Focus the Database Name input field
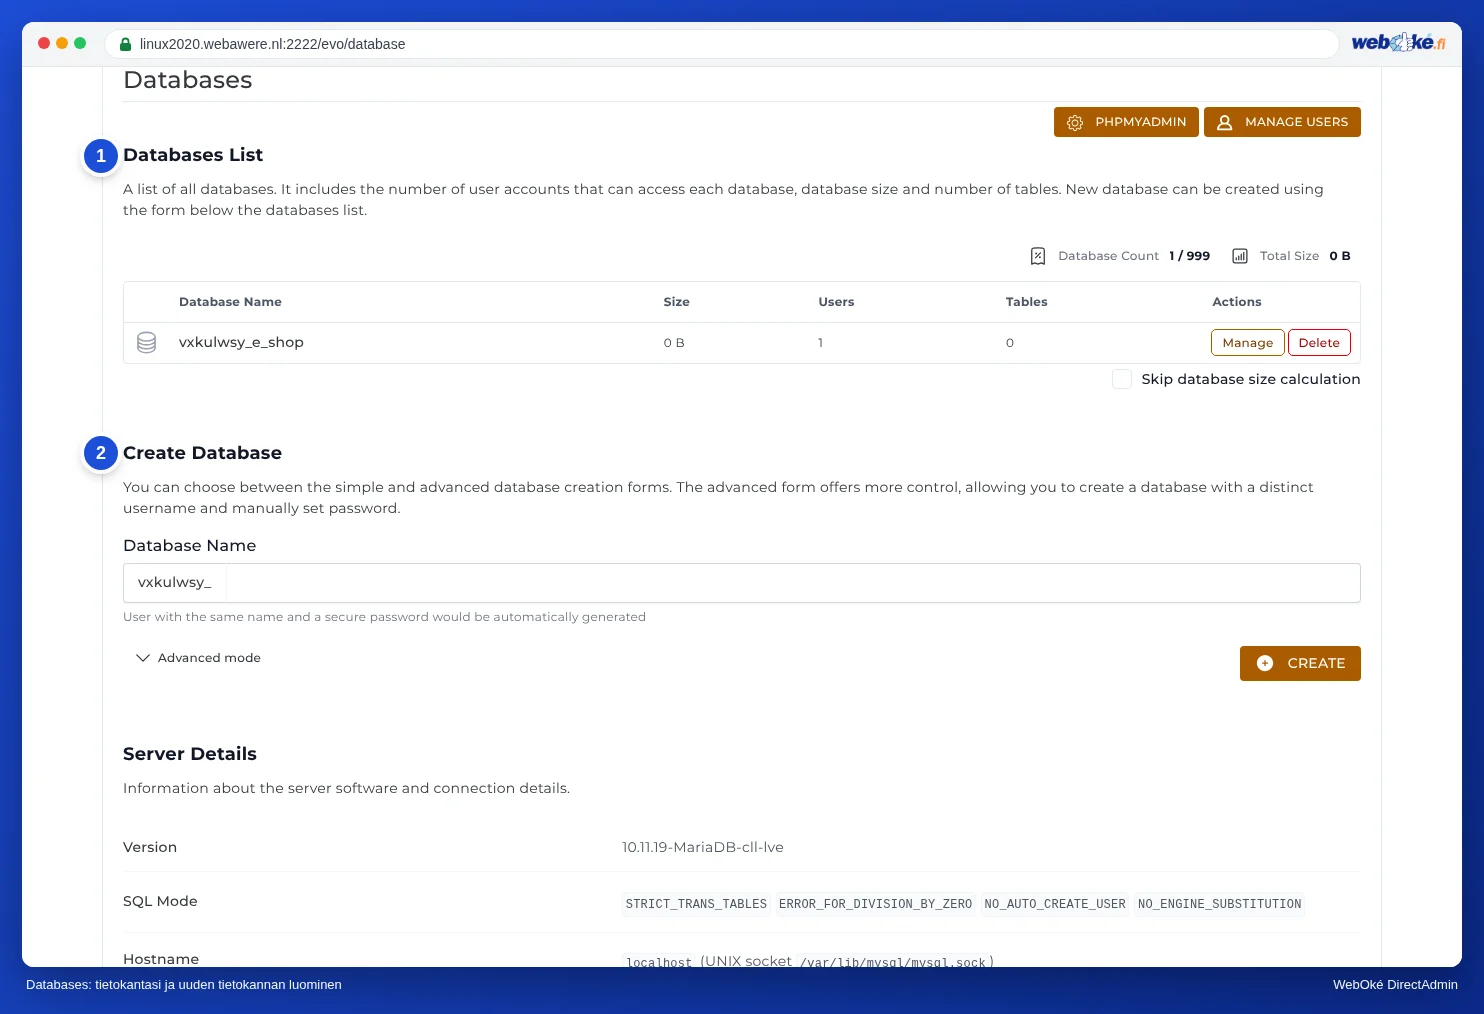Viewport: 1484px width, 1014px height. (x=793, y=583)
